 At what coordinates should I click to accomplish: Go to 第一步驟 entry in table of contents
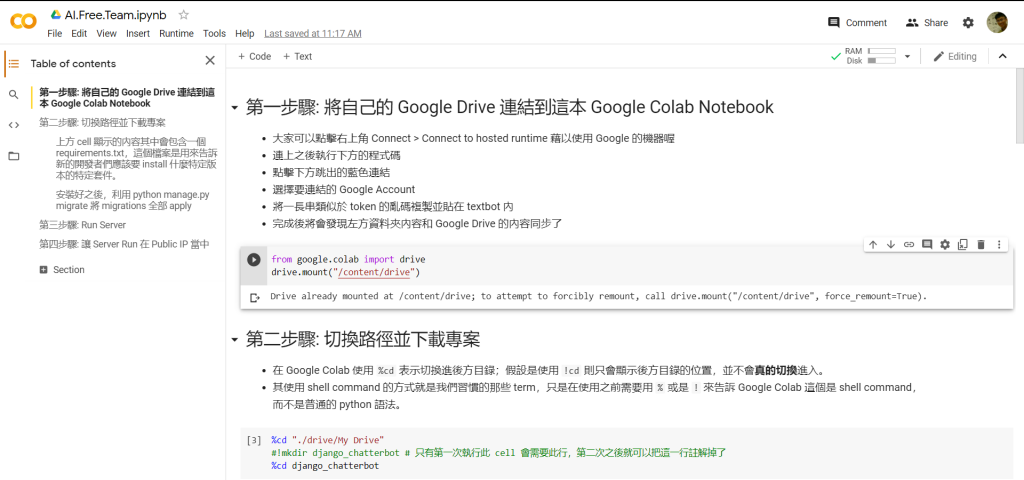[127, 98]
